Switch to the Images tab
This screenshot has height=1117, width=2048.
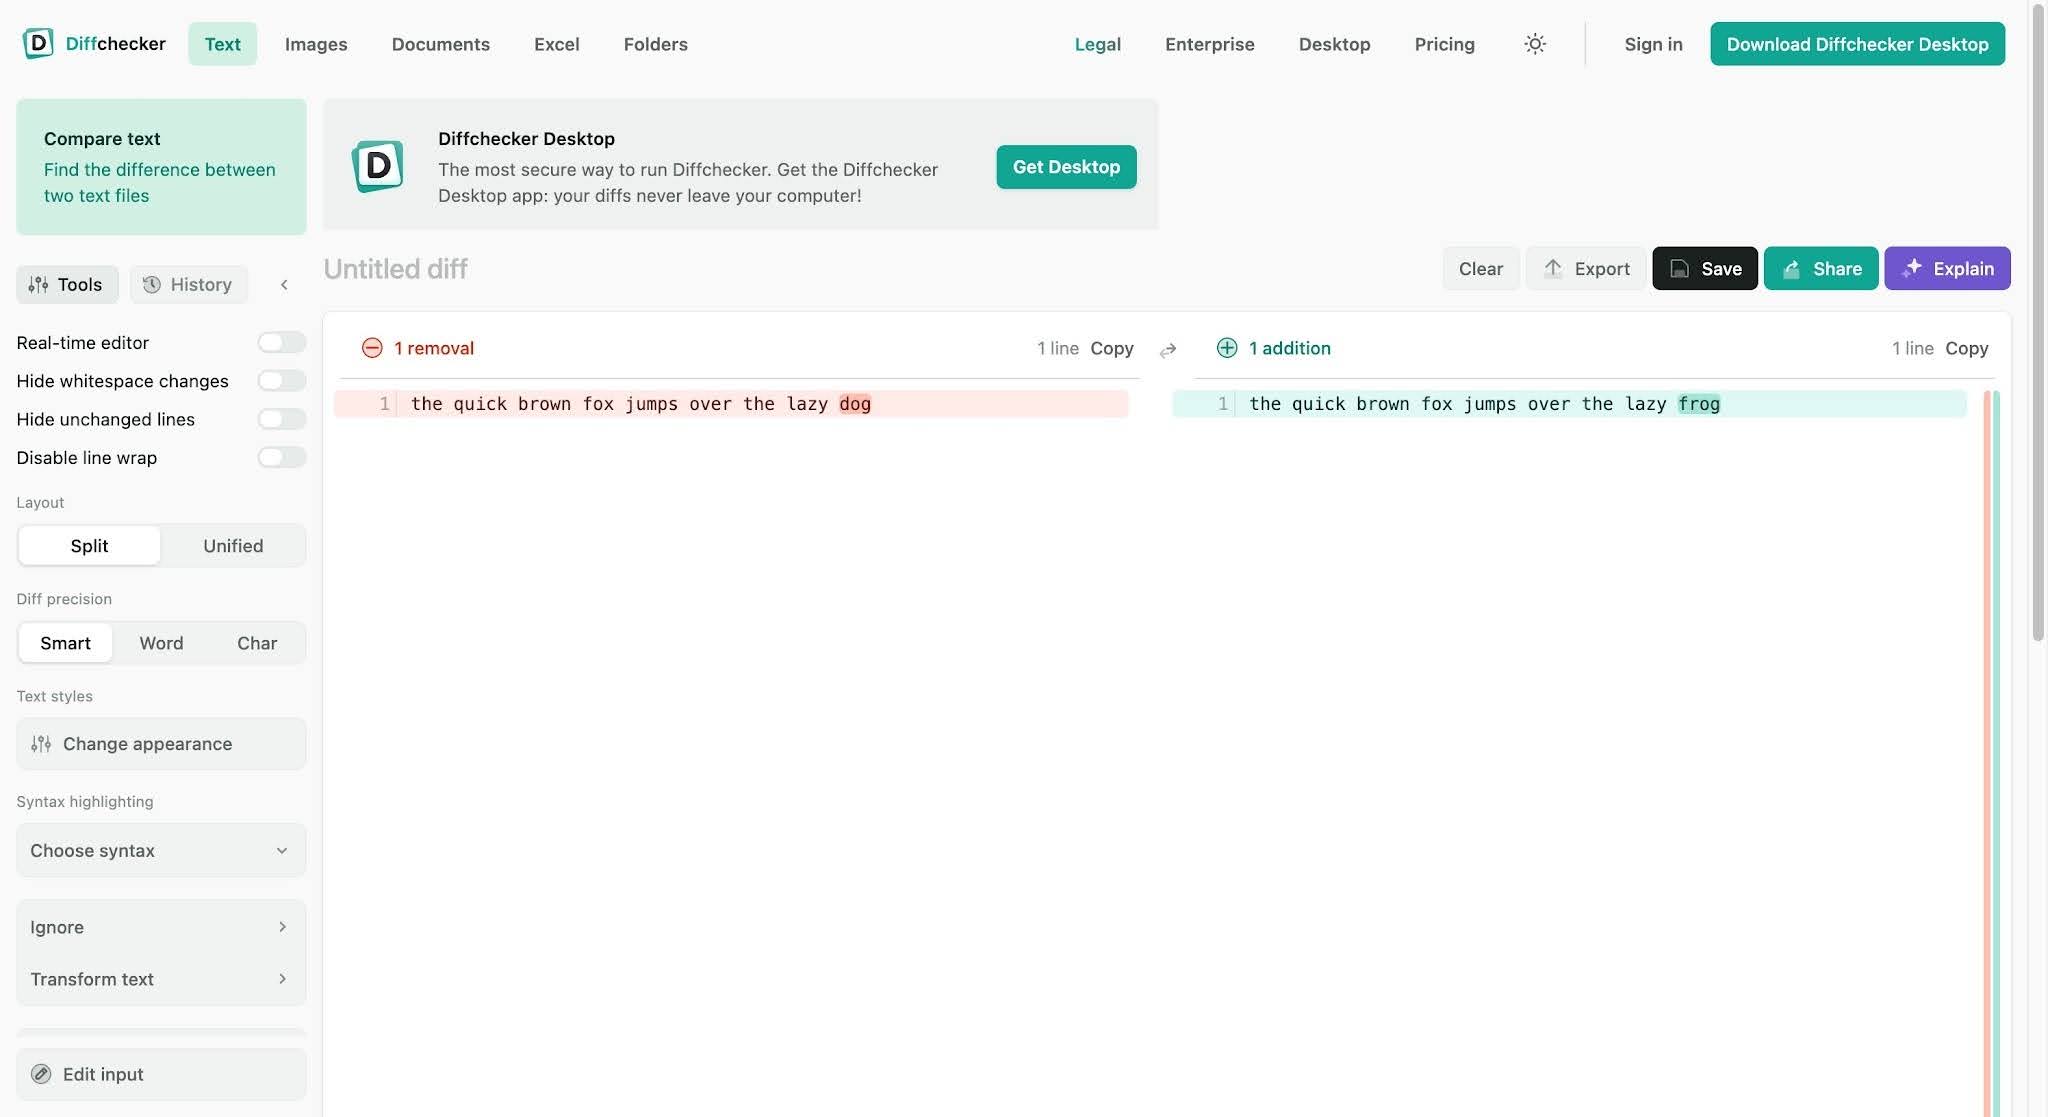point(316,44)
